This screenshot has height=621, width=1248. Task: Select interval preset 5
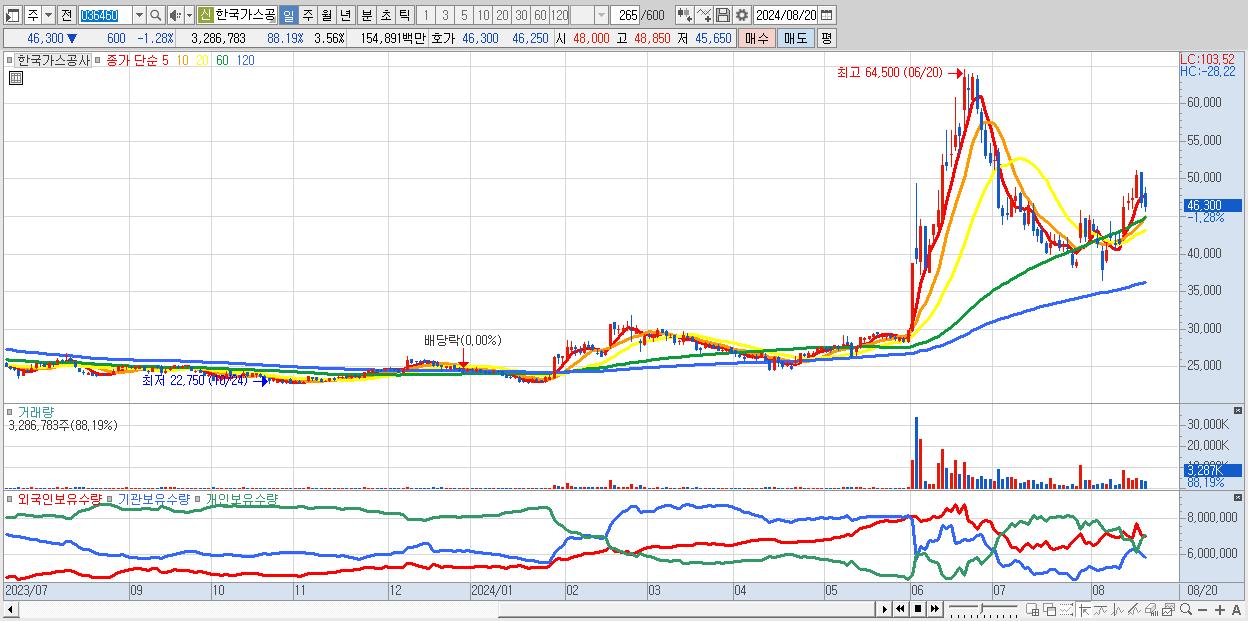coord(464,15)
